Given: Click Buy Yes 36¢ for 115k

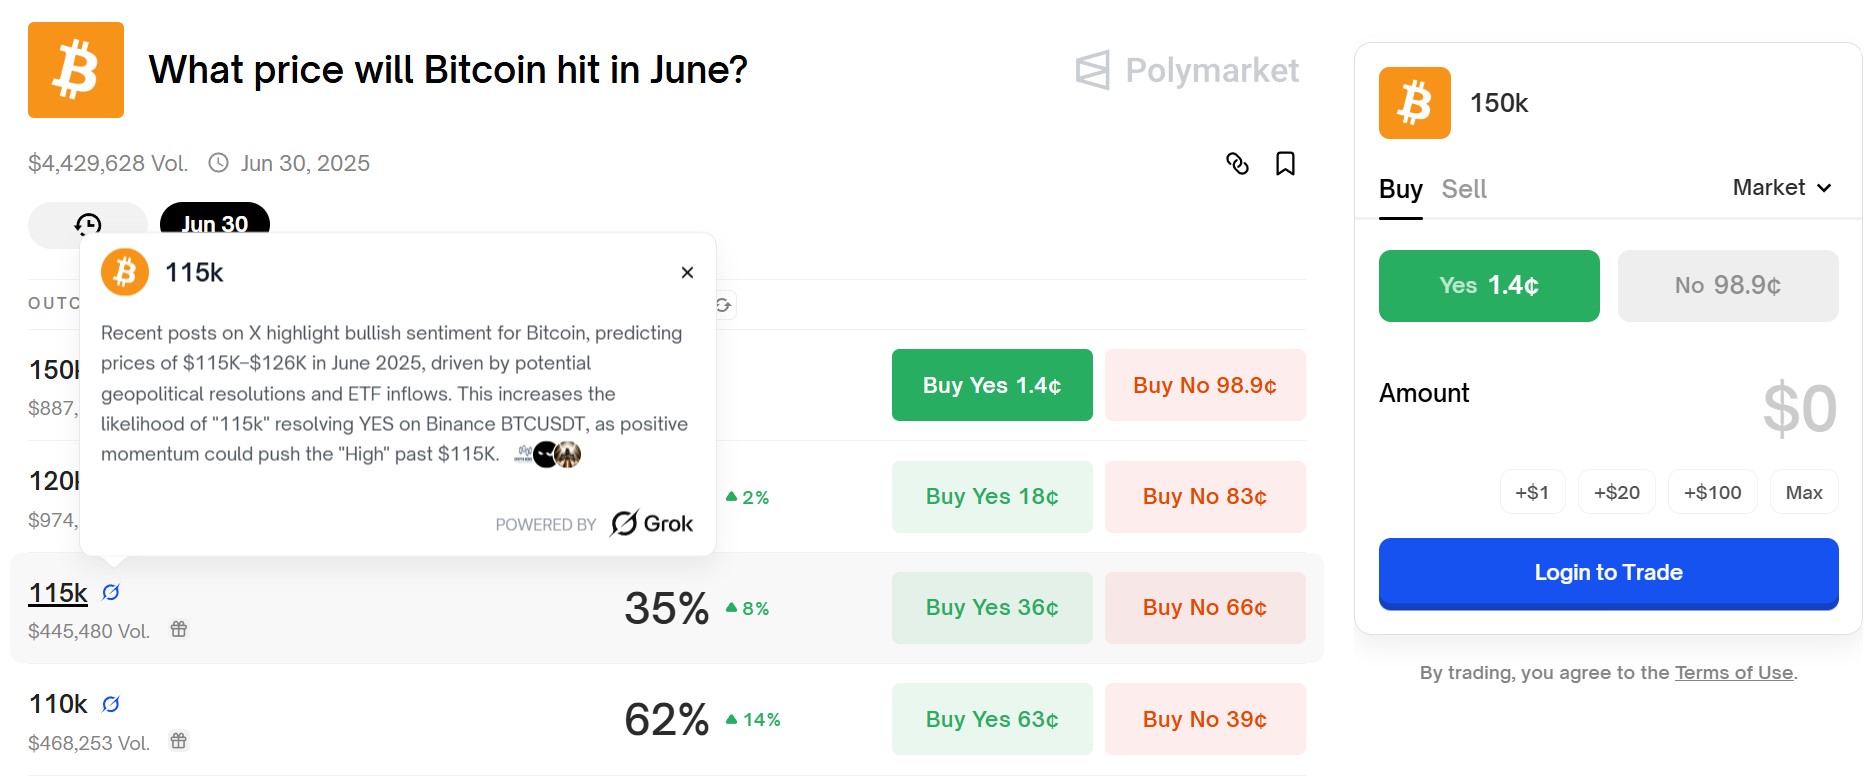Looking at the screenshot, I should [x=992, y=608].
